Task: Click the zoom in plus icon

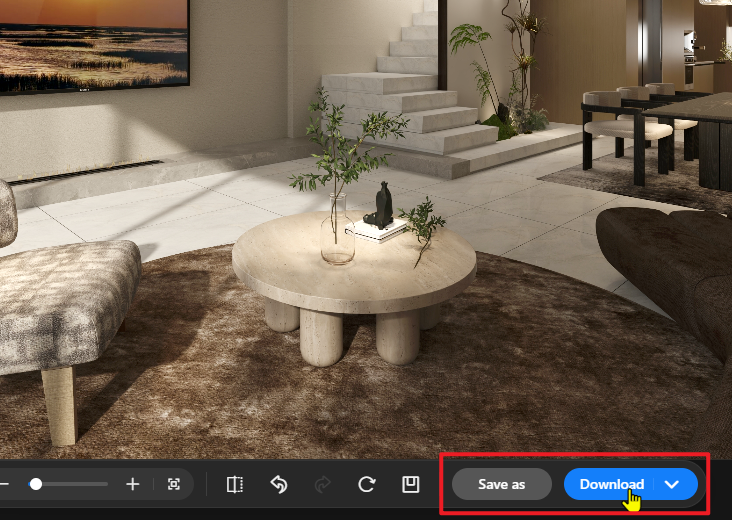Action: 132,484
